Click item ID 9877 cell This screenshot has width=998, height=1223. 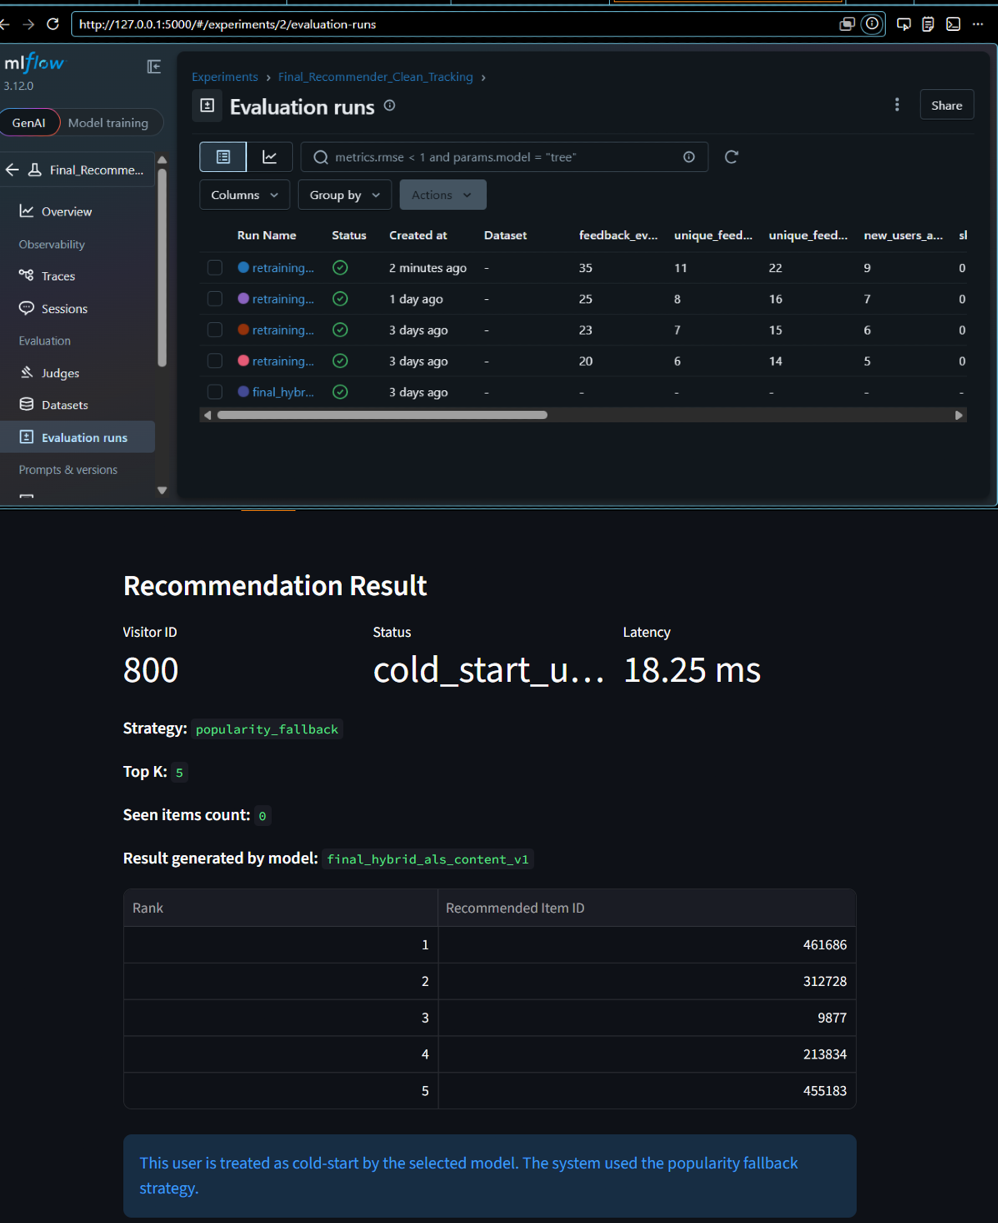pyautogui.click(x=647, y=1017)
